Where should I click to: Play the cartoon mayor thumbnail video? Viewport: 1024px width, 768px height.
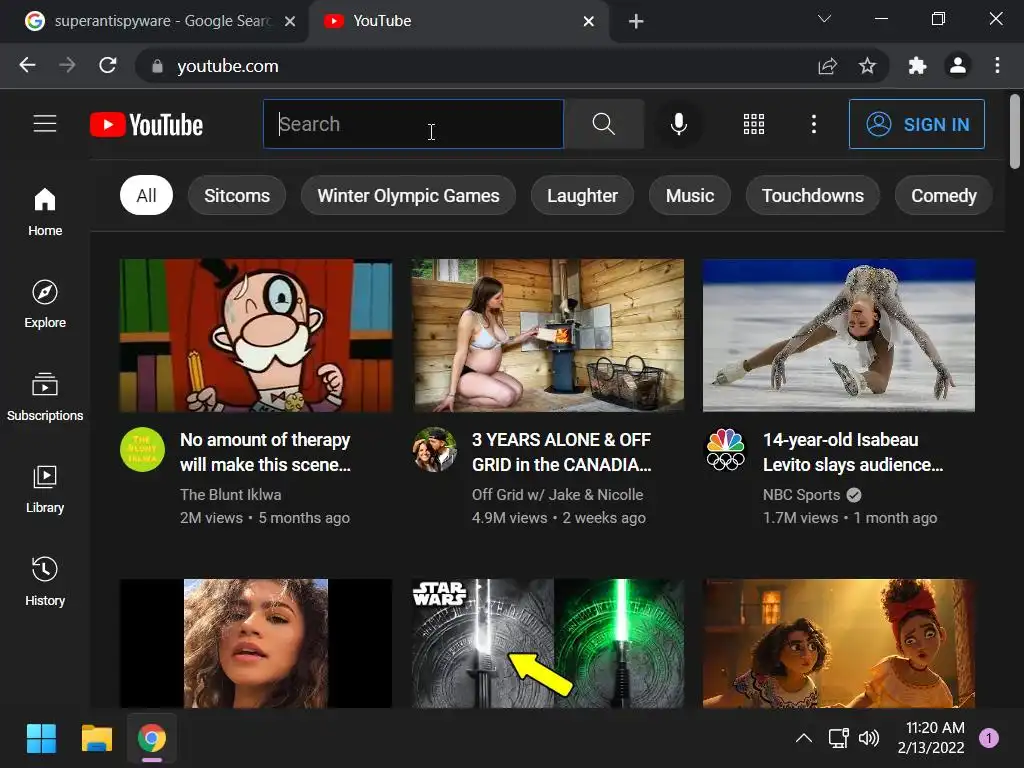(x=256, y=336)
